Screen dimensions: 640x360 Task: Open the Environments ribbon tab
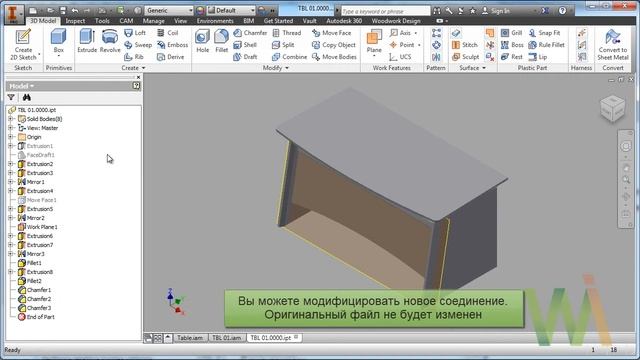pos(215,21)
